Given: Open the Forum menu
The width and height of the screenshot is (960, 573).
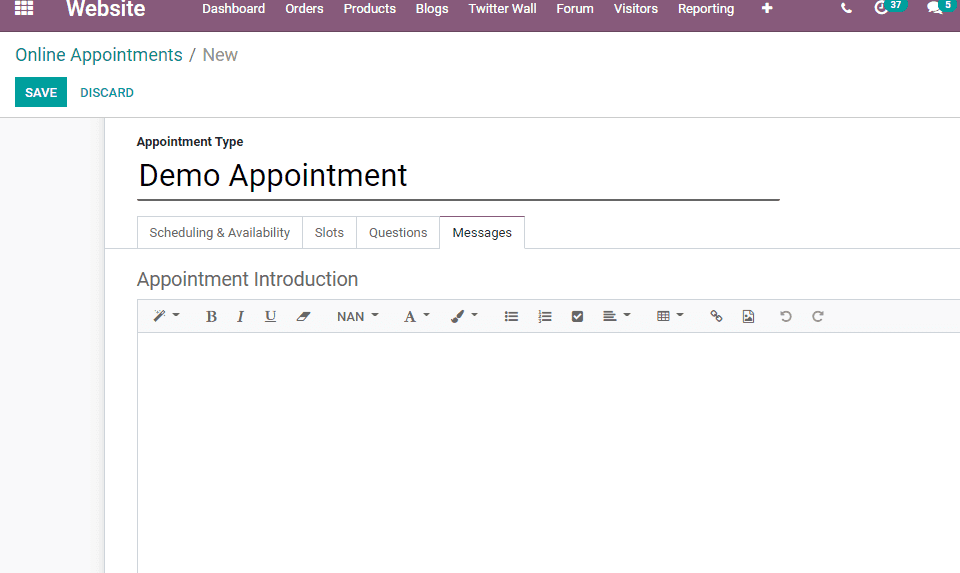Looking at the screenshot, I should click(x=575, y=9).
